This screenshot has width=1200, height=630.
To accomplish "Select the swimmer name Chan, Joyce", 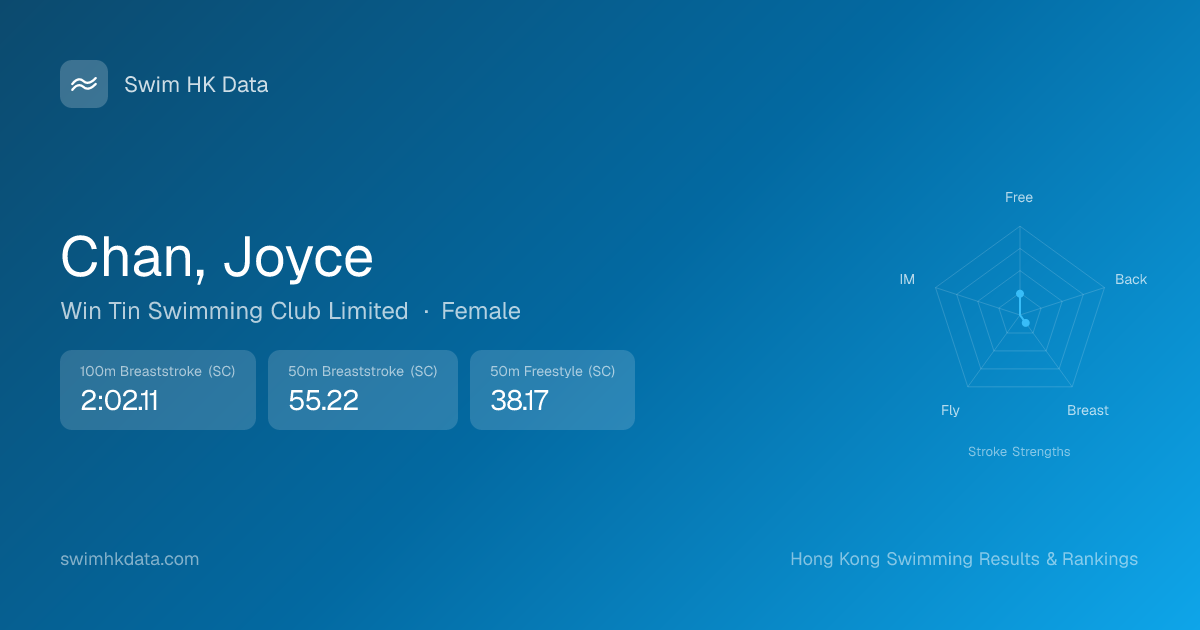I will [217, 257].
